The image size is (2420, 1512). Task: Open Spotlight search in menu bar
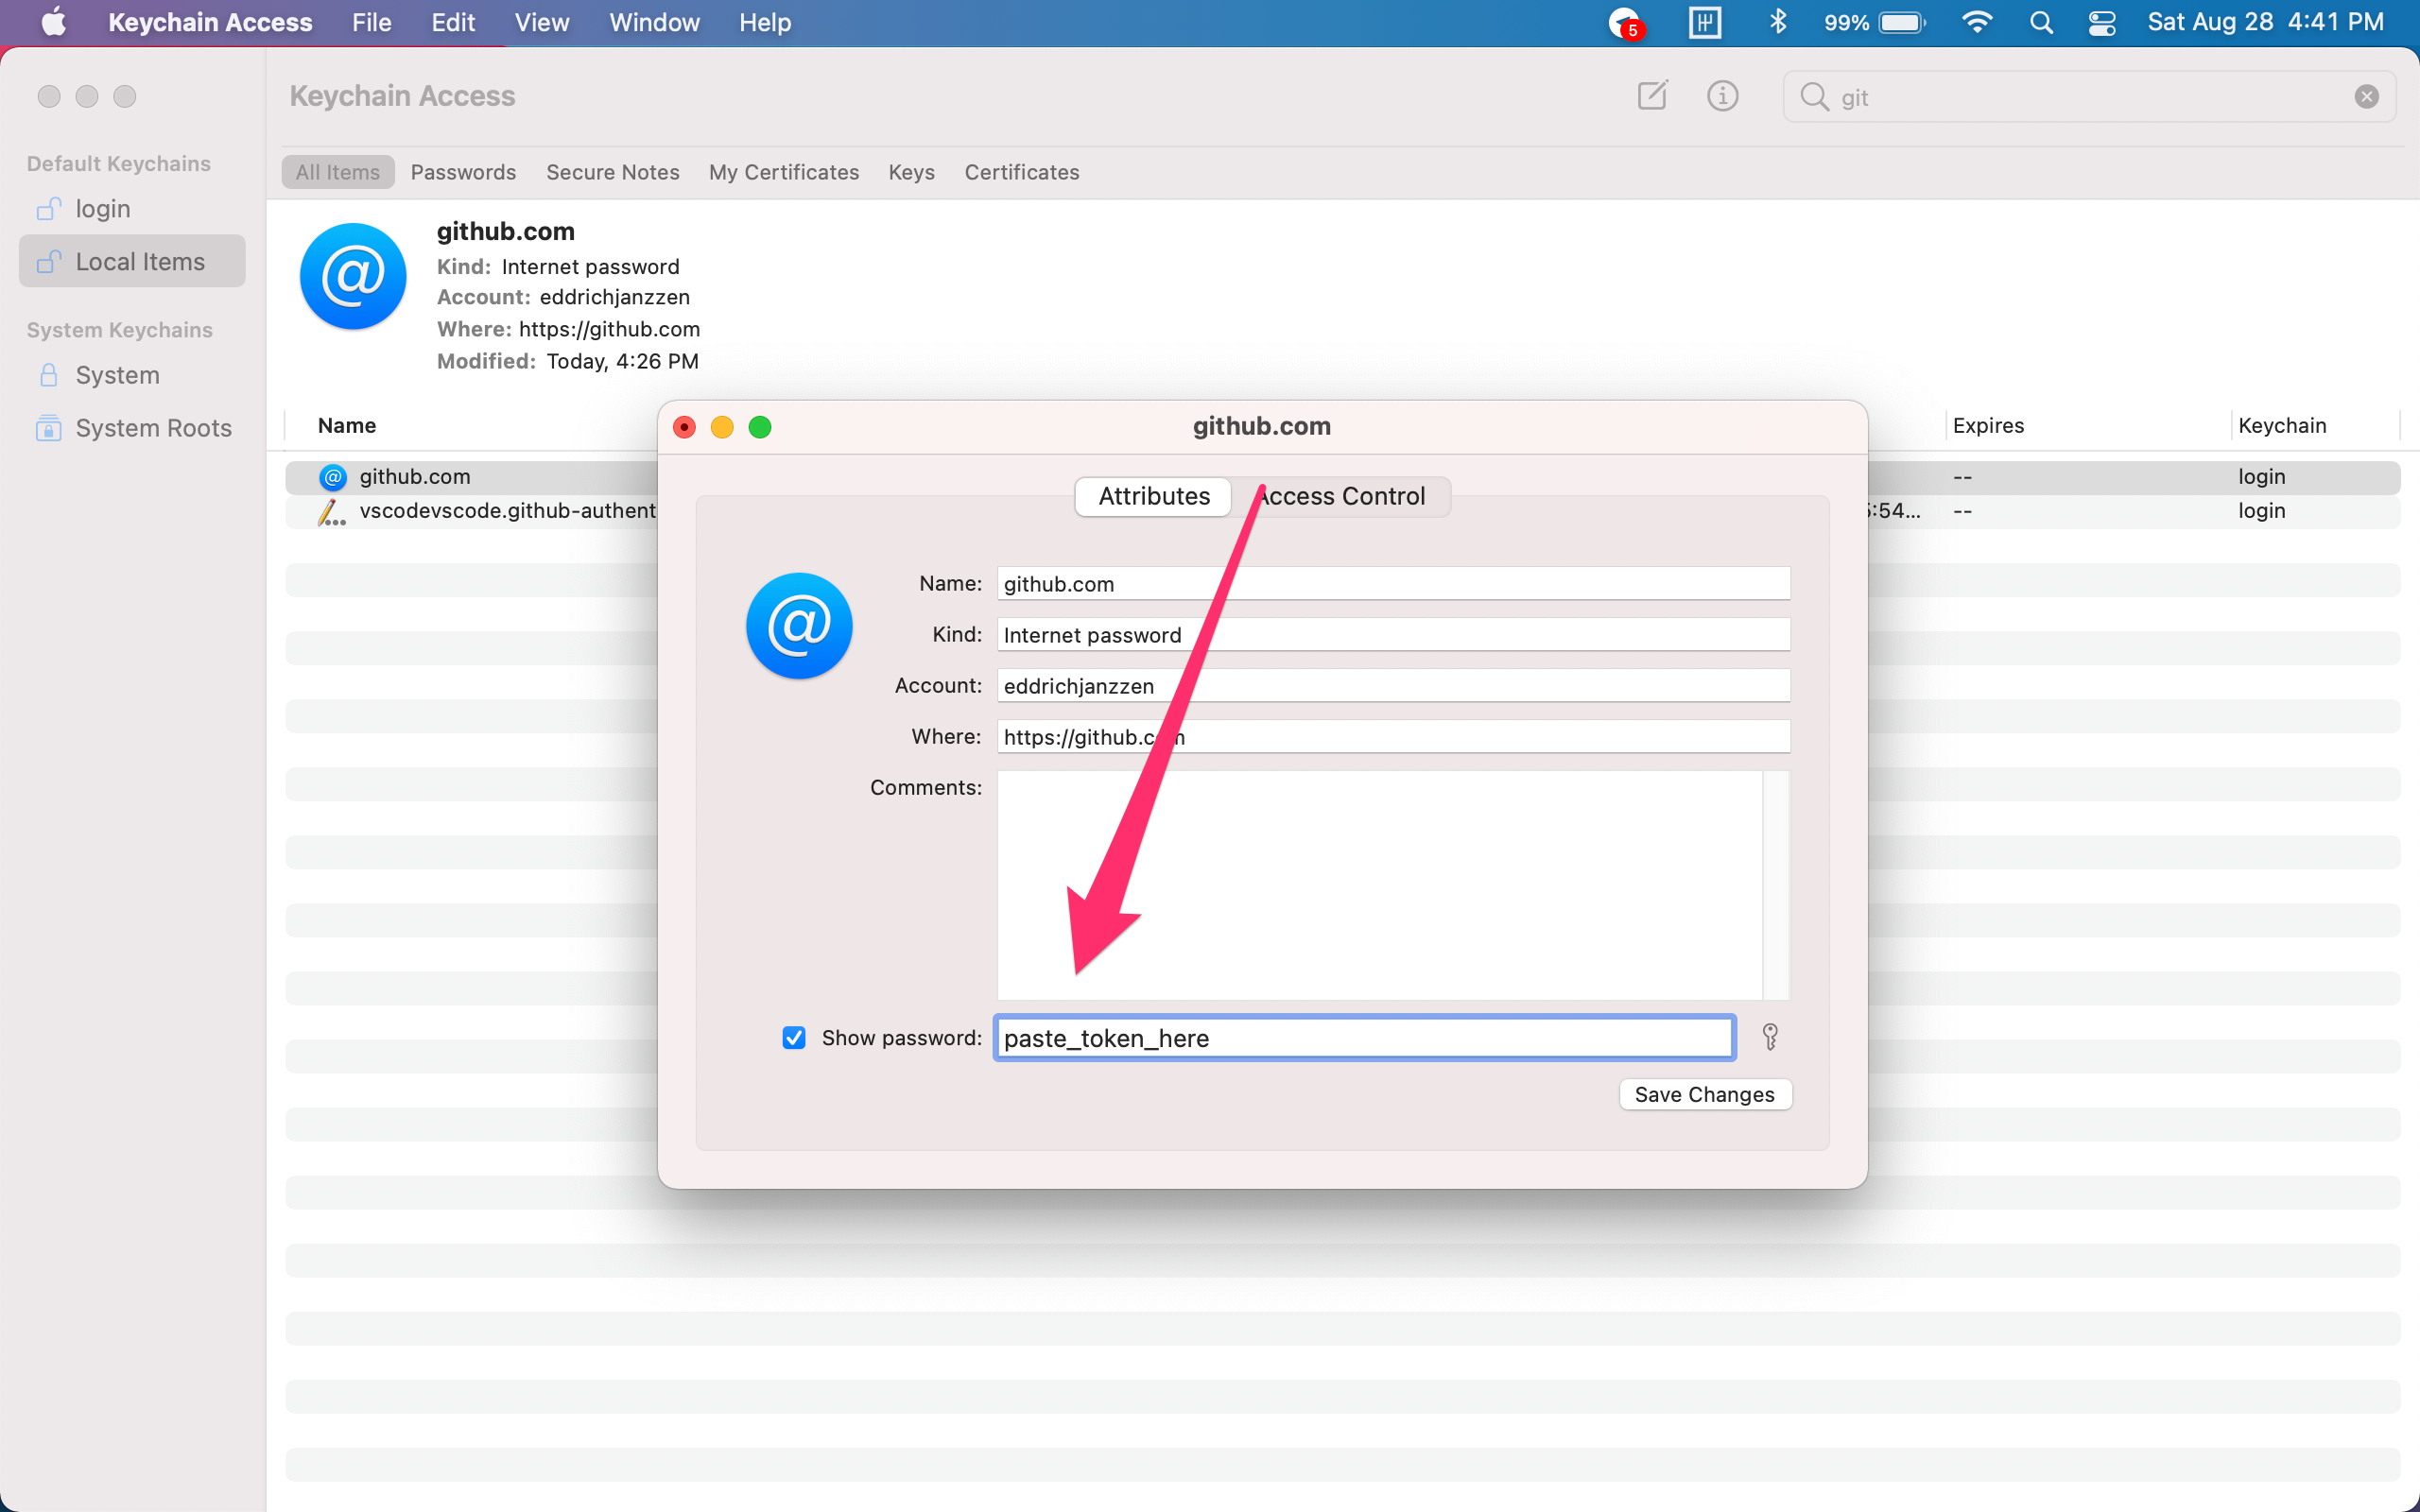click(2041, 22)
